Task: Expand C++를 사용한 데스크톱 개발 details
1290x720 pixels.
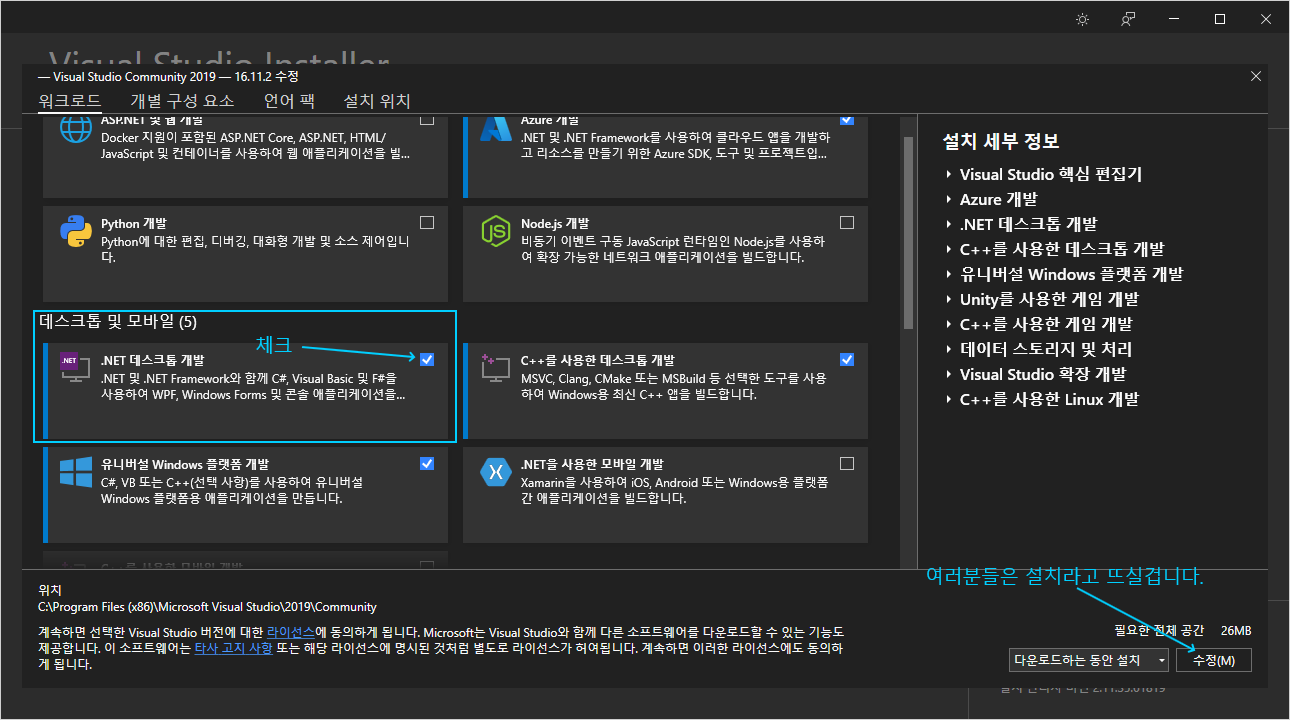Action: [x=948, y=250]
